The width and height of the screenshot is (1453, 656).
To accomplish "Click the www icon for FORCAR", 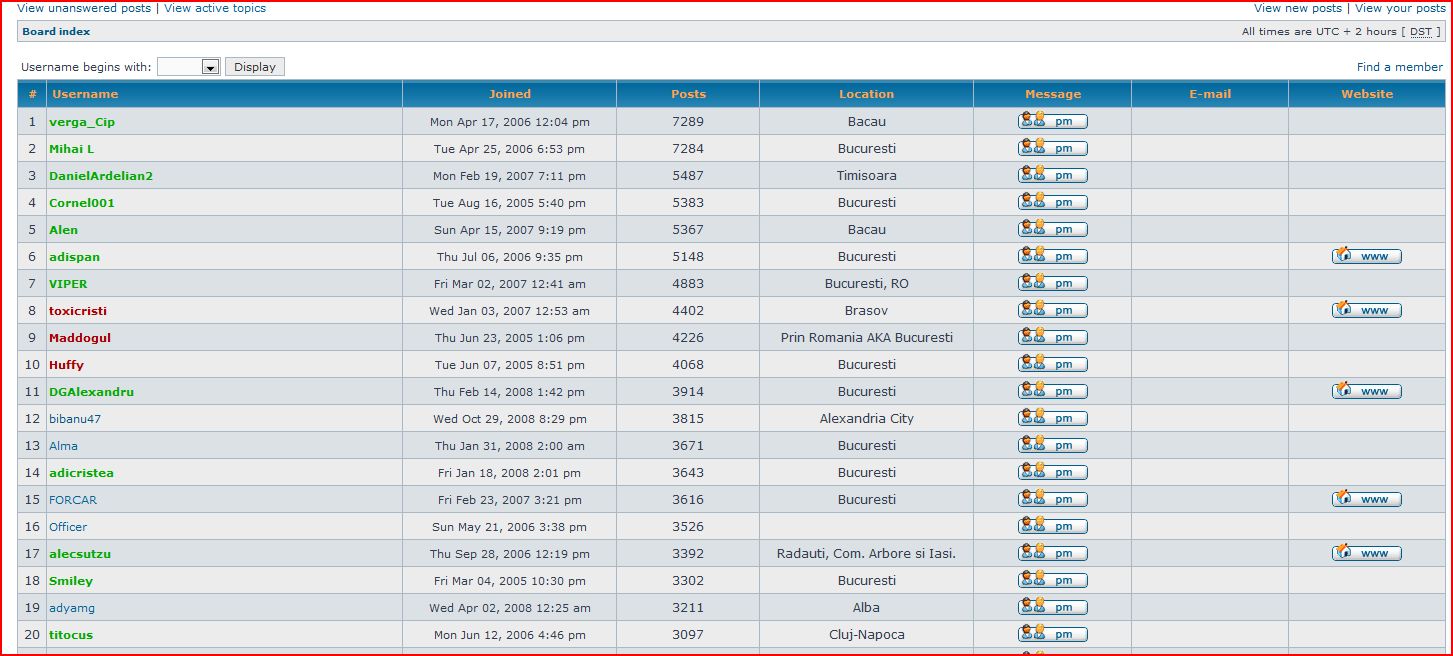I will click(x=1366, y=499).
